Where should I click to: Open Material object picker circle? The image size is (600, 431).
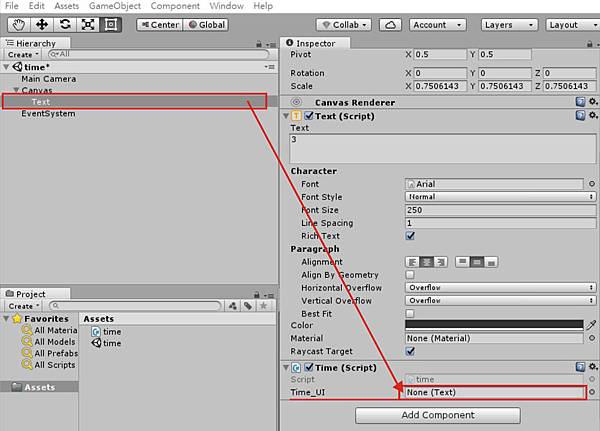pyautogui.click(x=592, y=338)
